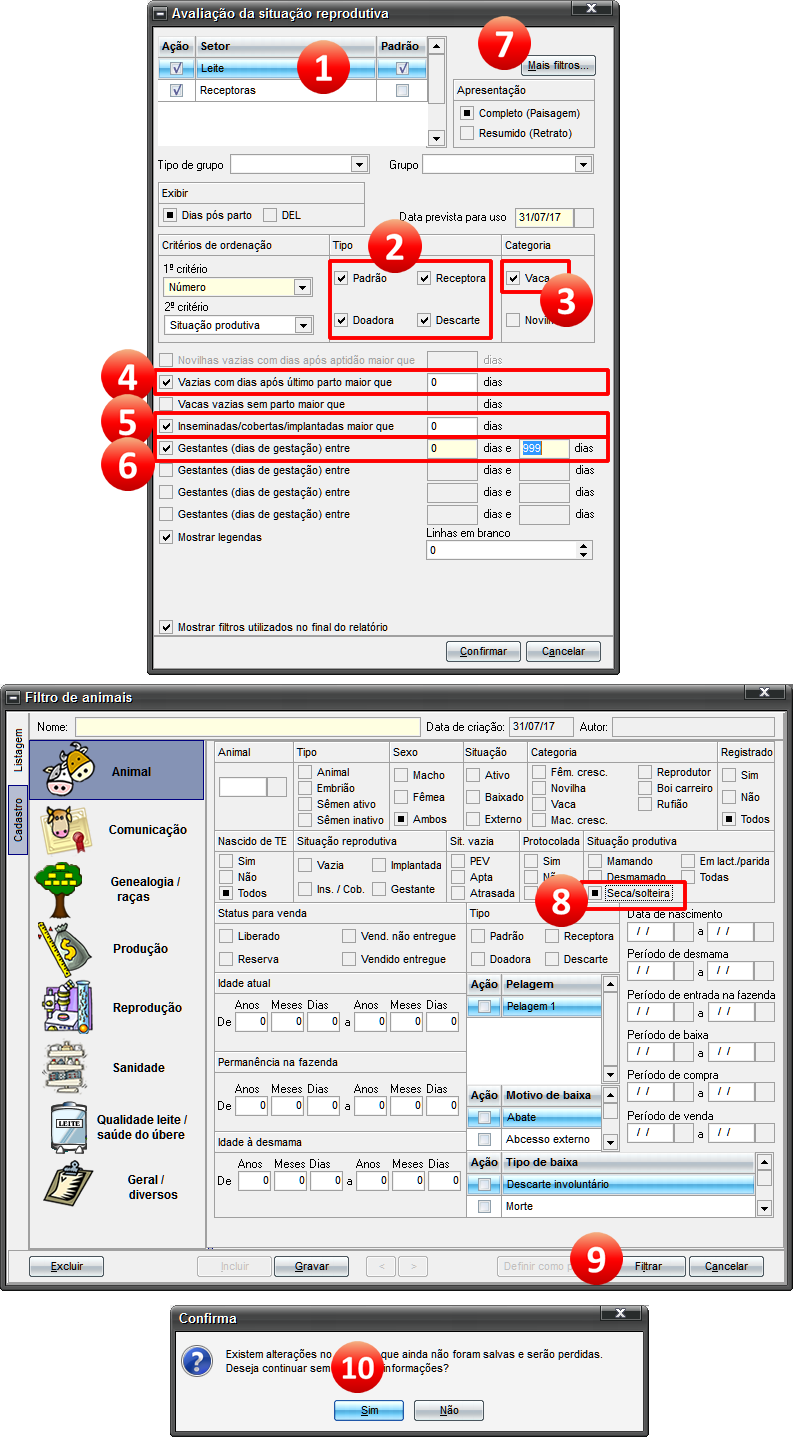Viewport: 793px width, 1437px height.
Task: Toggle Mostrar legendas checkbox
Action: [x=167, y=537]
